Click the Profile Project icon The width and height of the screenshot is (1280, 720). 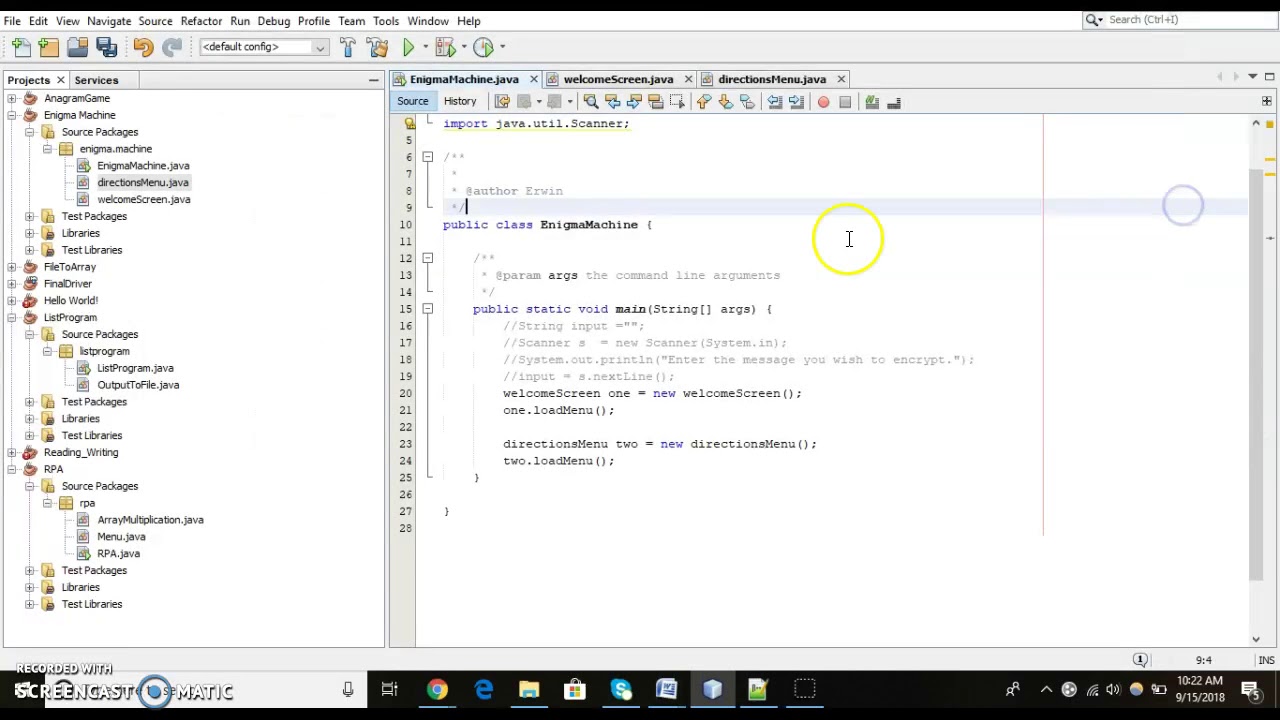(x=483, y=47)
